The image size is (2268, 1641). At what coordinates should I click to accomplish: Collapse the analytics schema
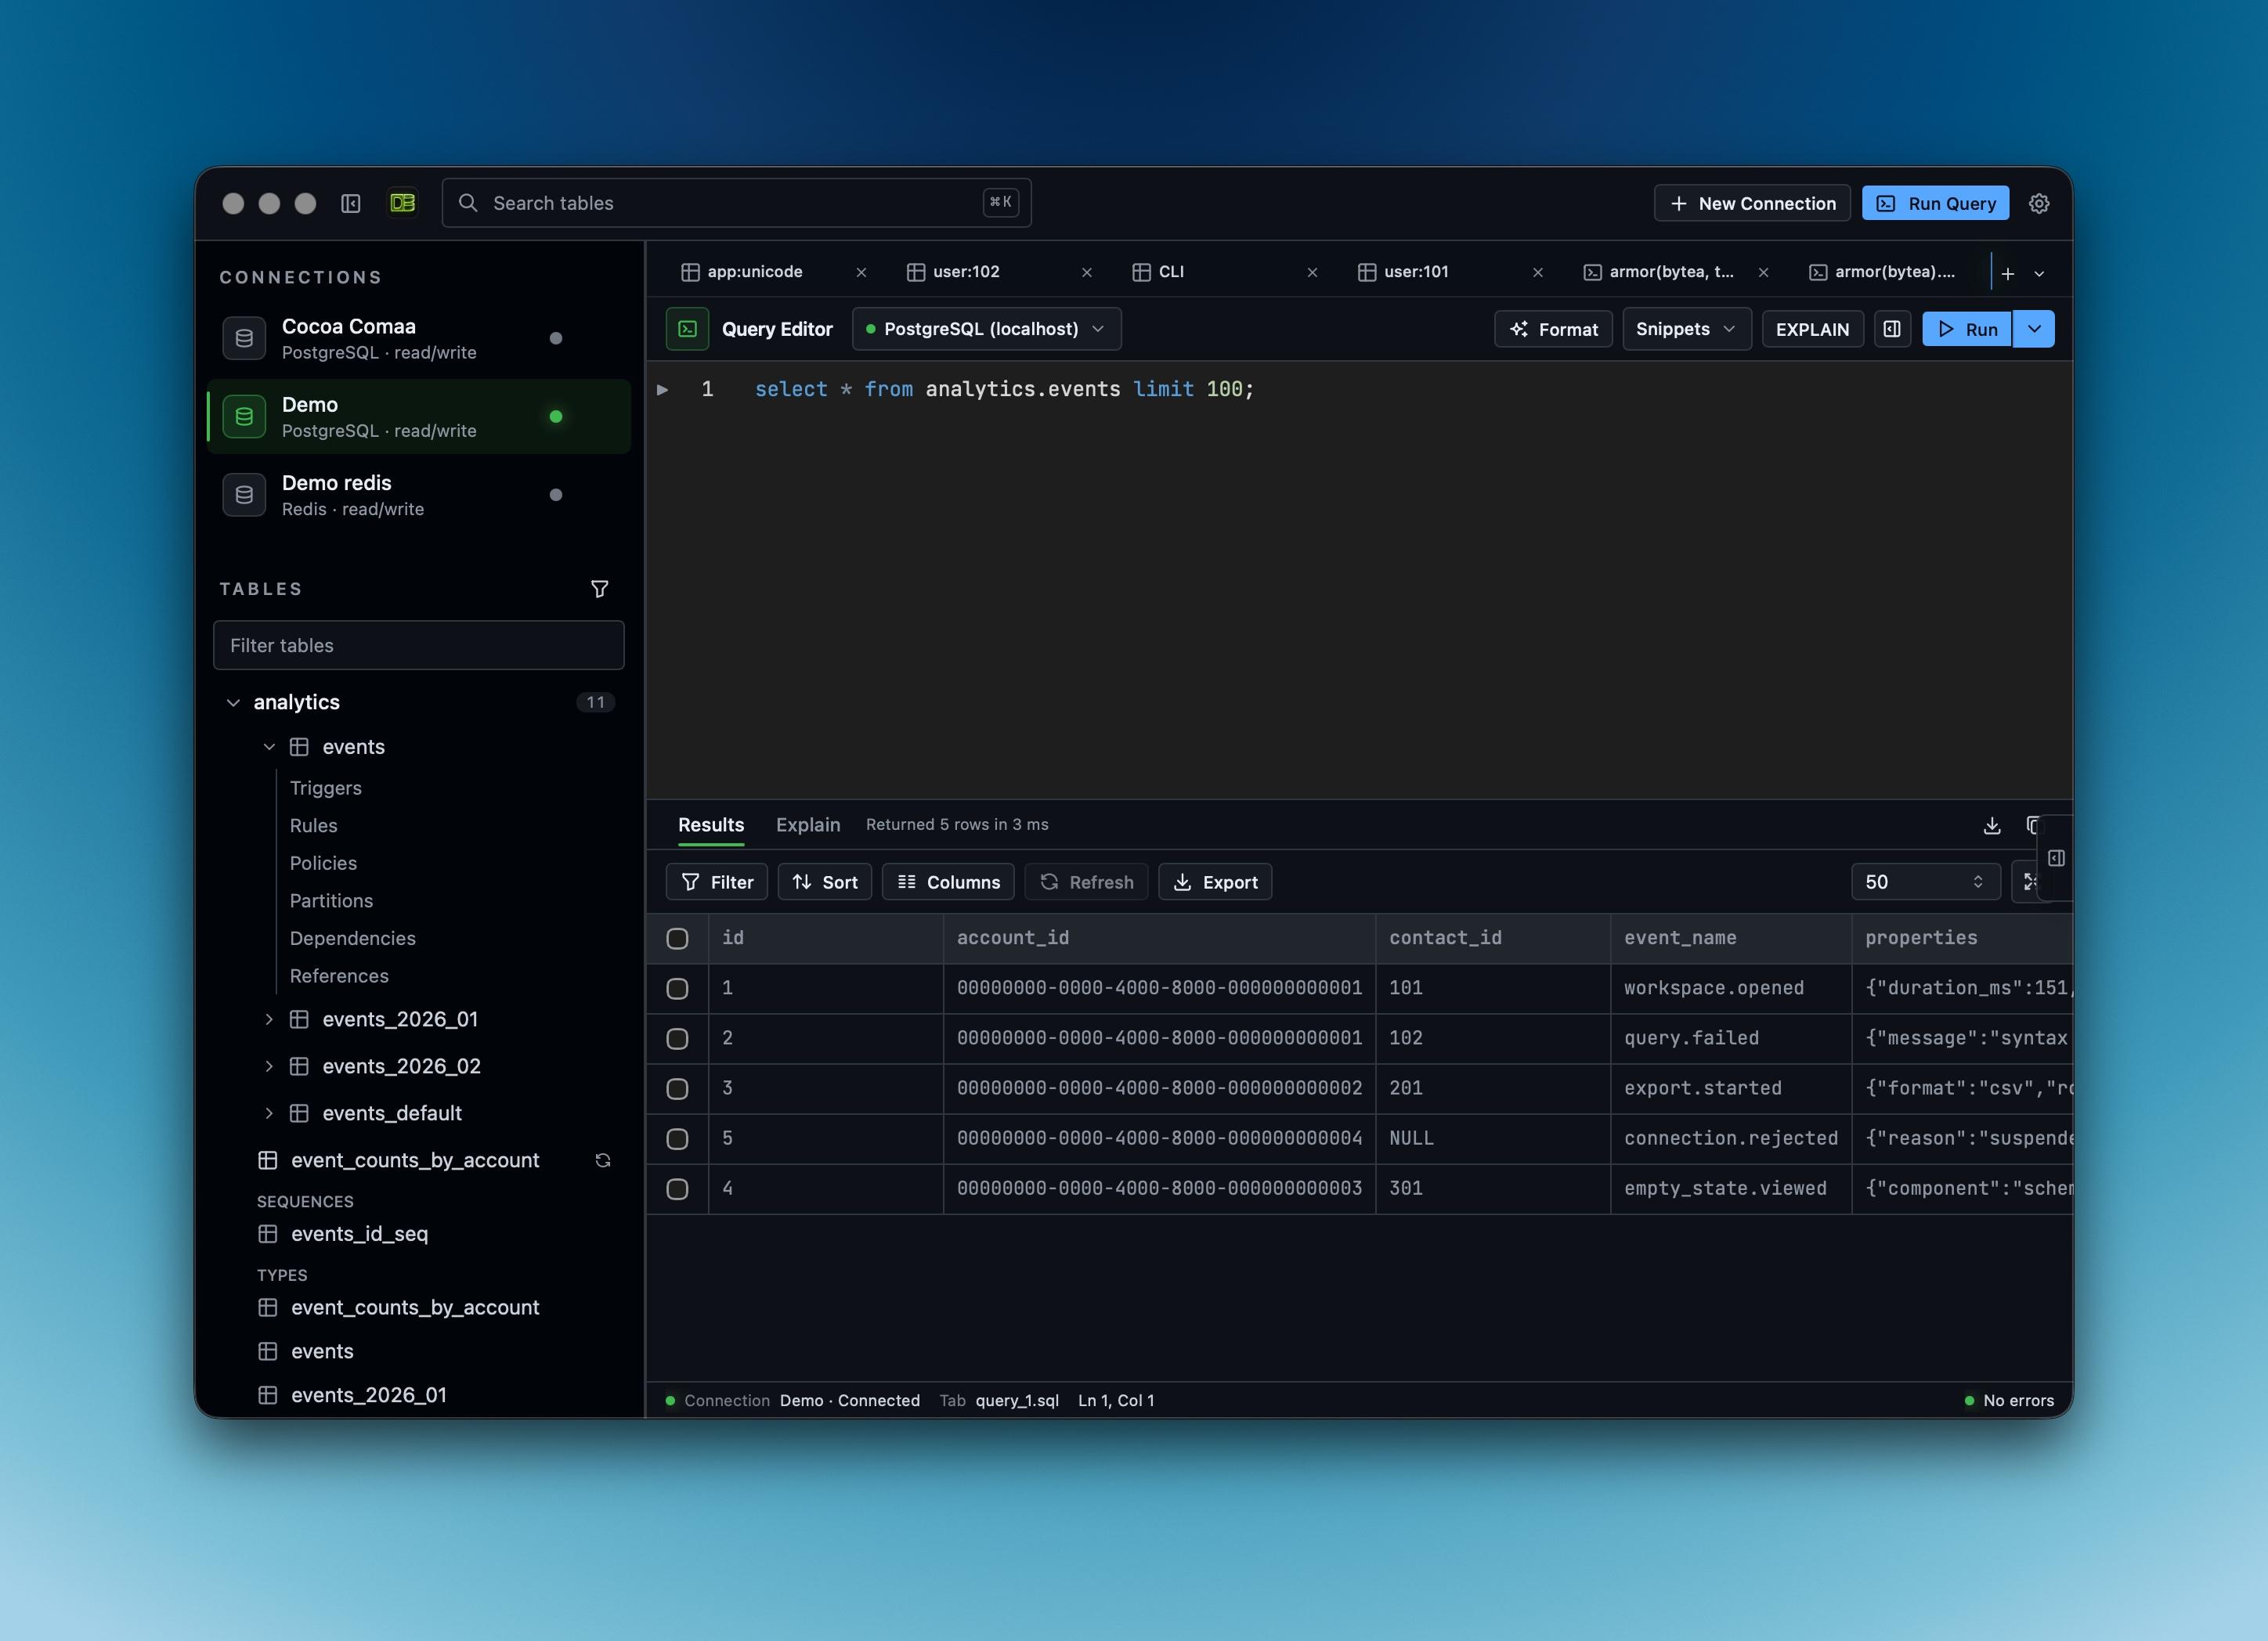point(233,702)
